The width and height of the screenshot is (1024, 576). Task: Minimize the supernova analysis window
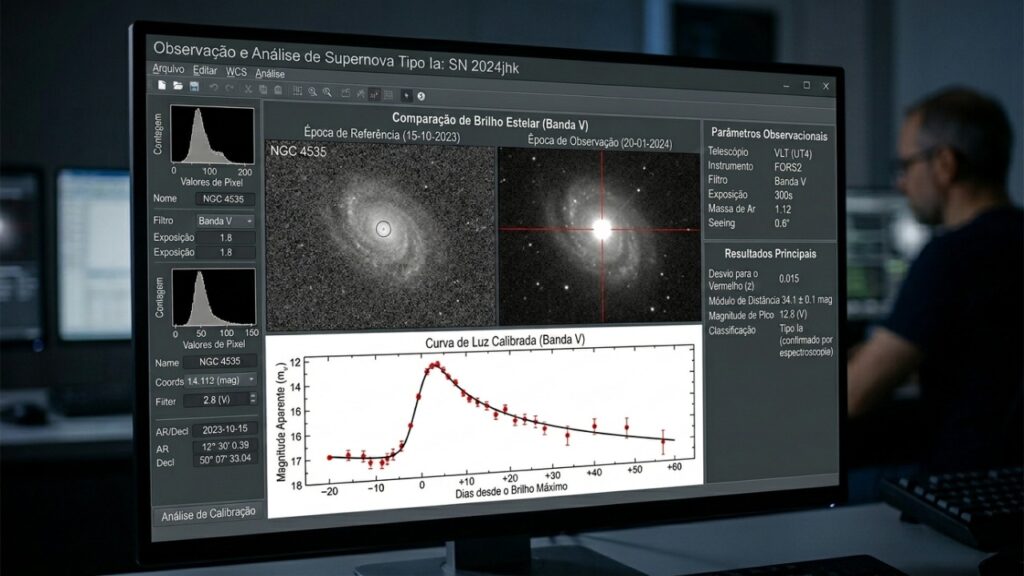coord(786,86)
